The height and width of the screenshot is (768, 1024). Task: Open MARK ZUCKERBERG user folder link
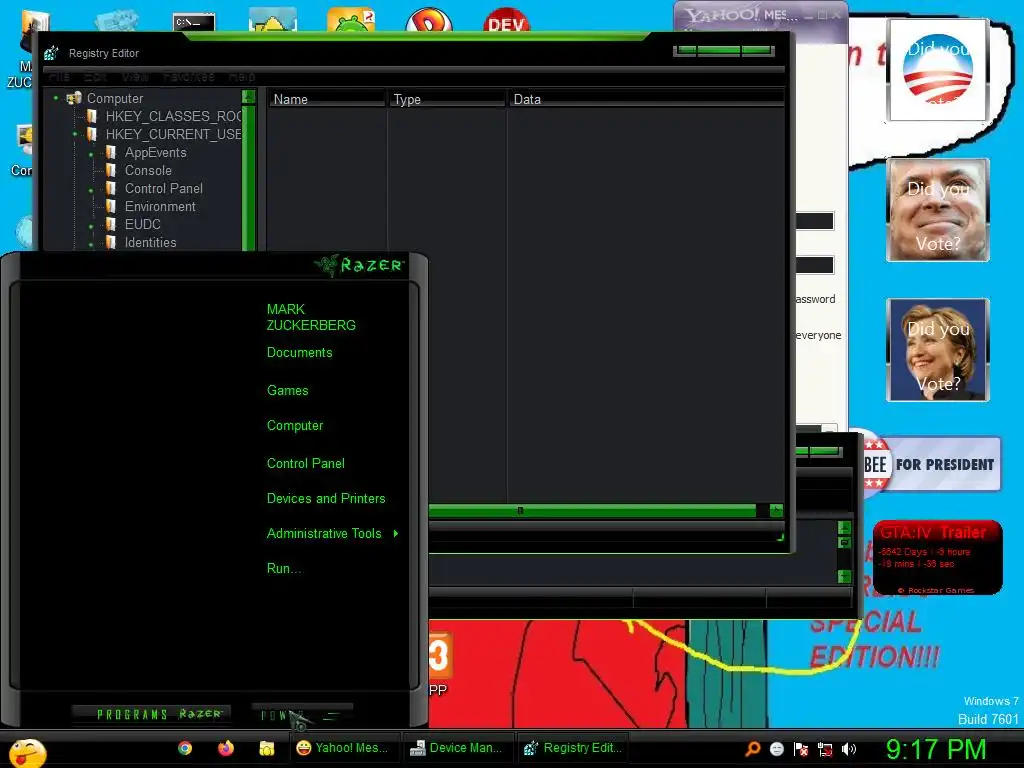[311, 317]
